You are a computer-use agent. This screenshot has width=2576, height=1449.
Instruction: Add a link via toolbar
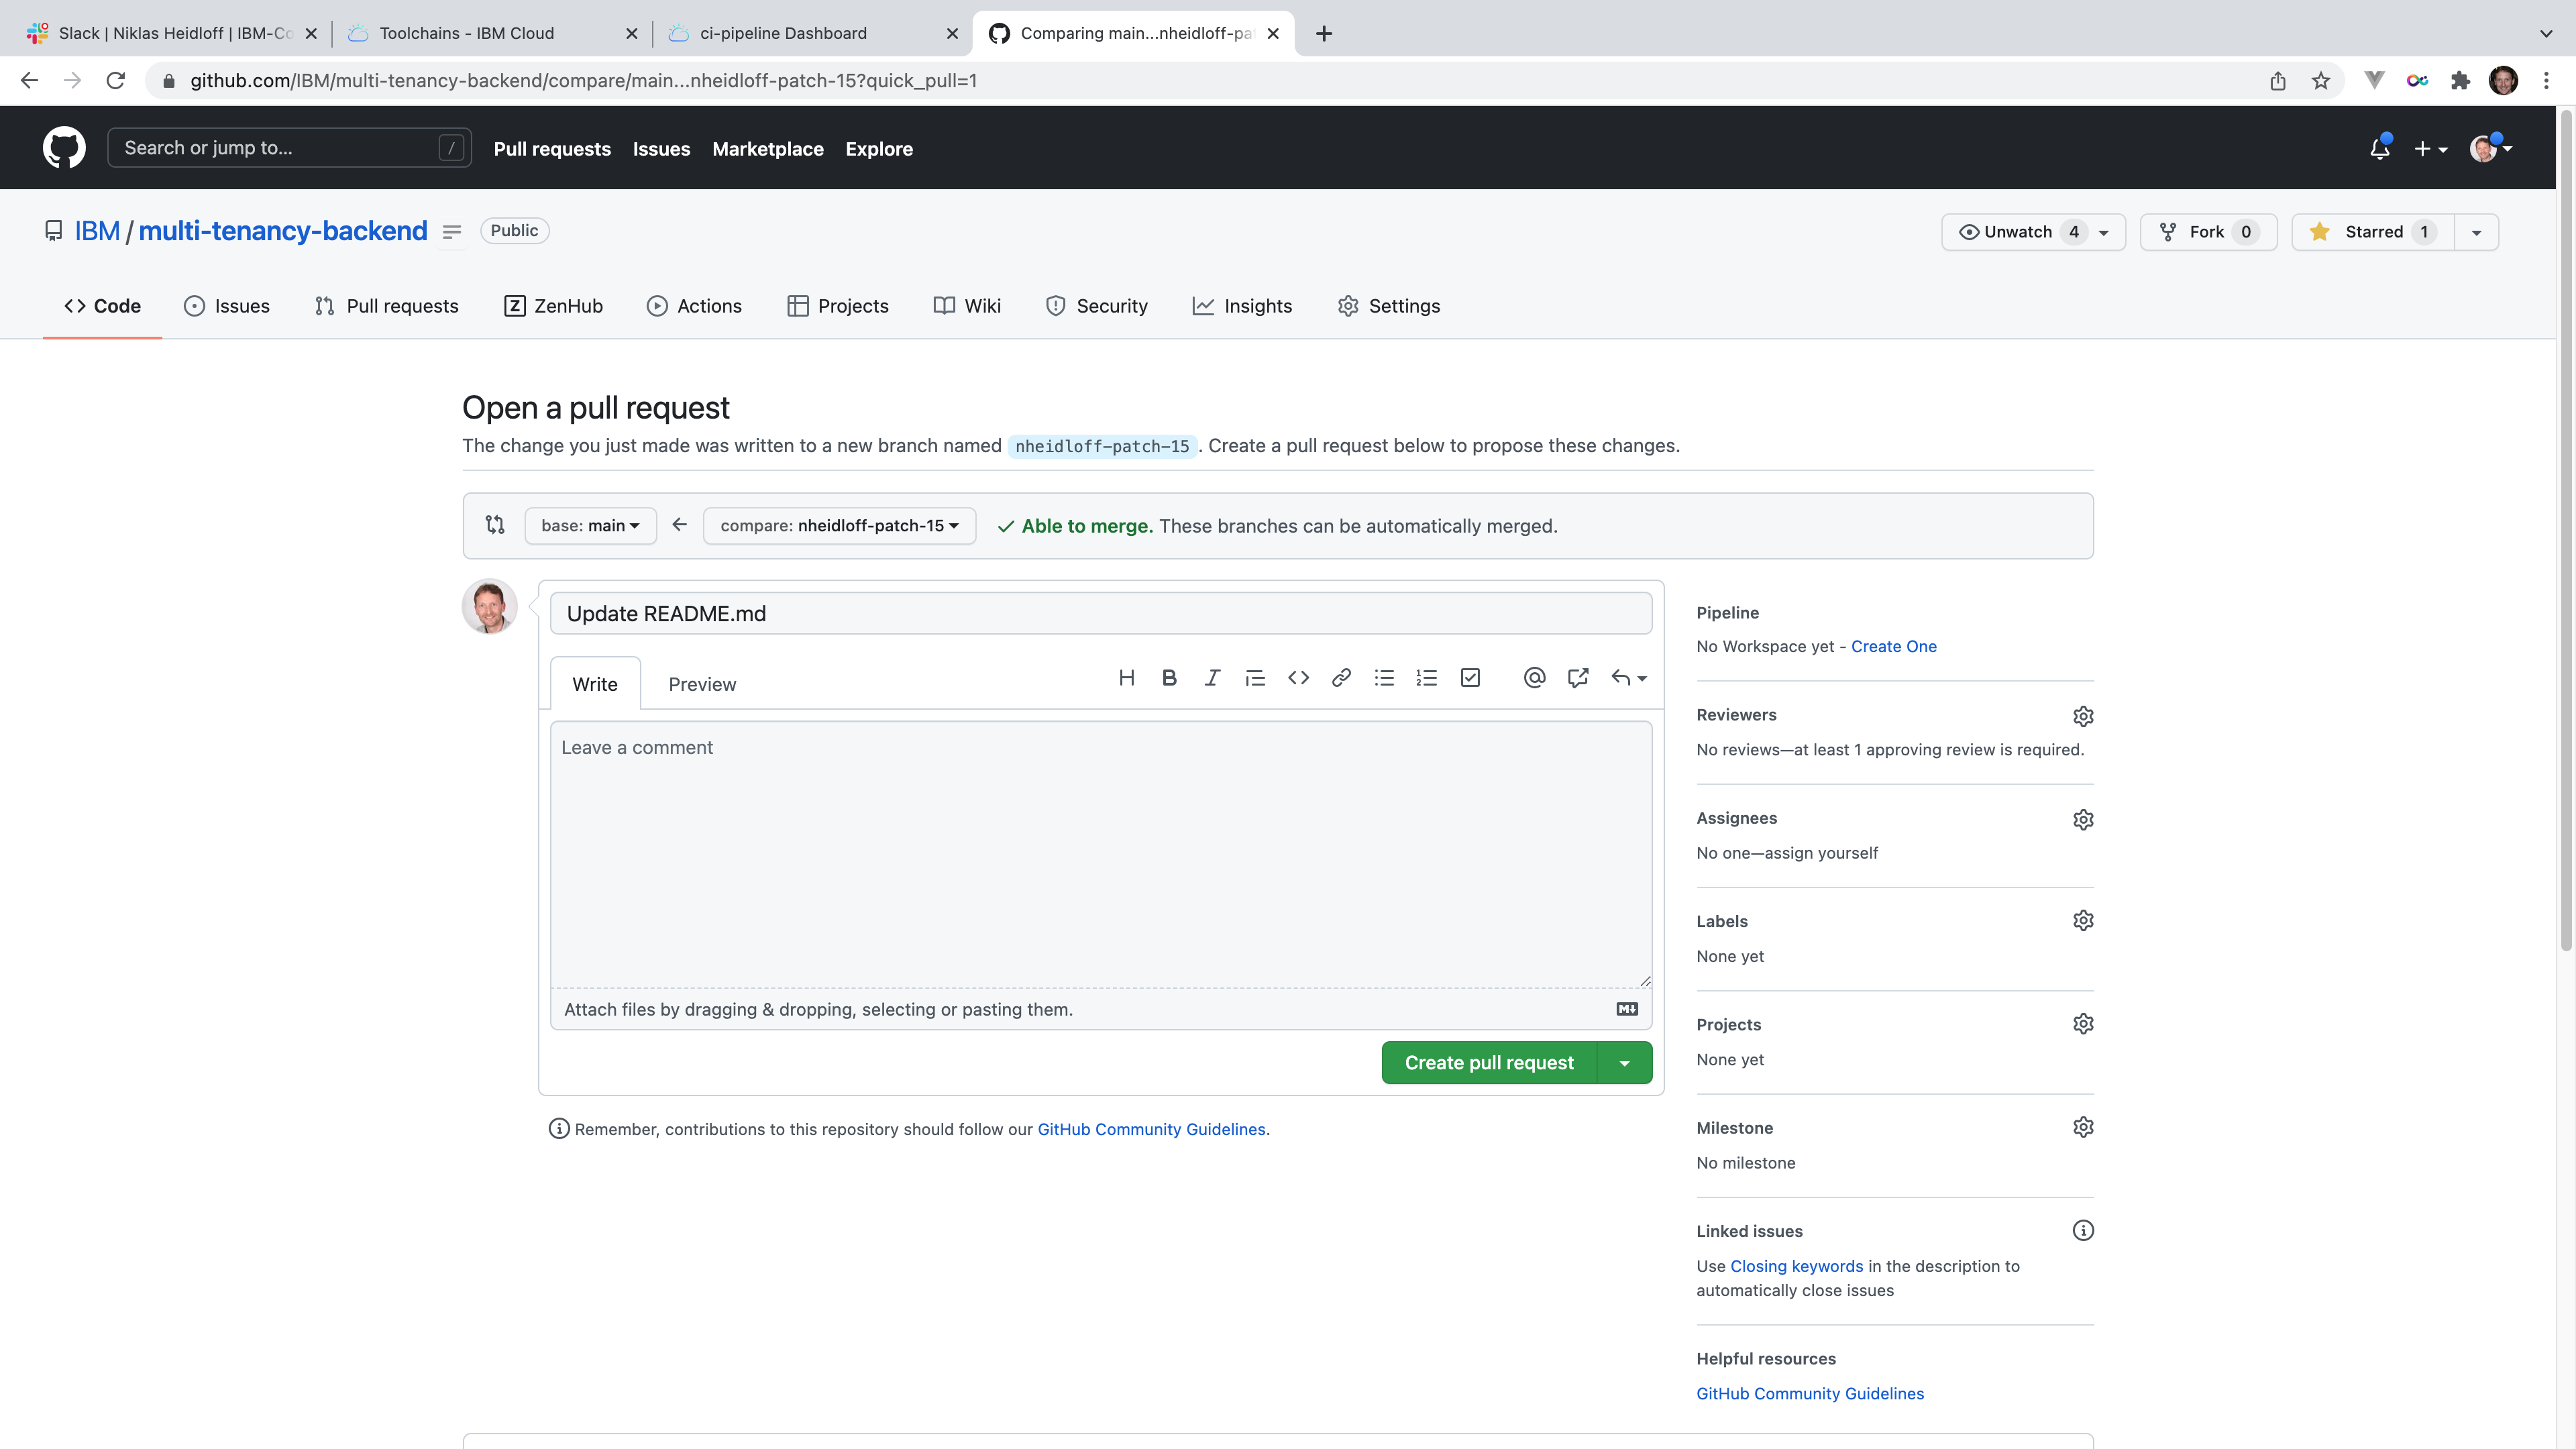(x=1341, y=678)
